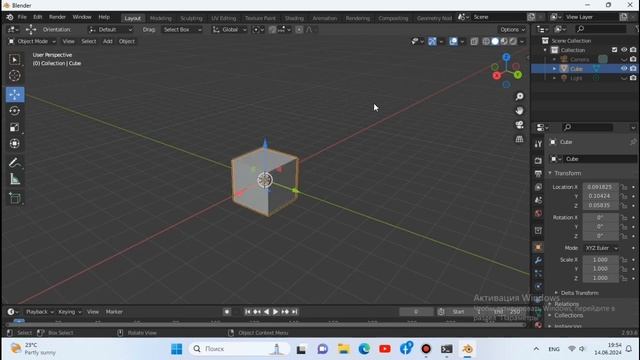Open the Object Mode dropdown
640x360 pixels.
[32, 41]
